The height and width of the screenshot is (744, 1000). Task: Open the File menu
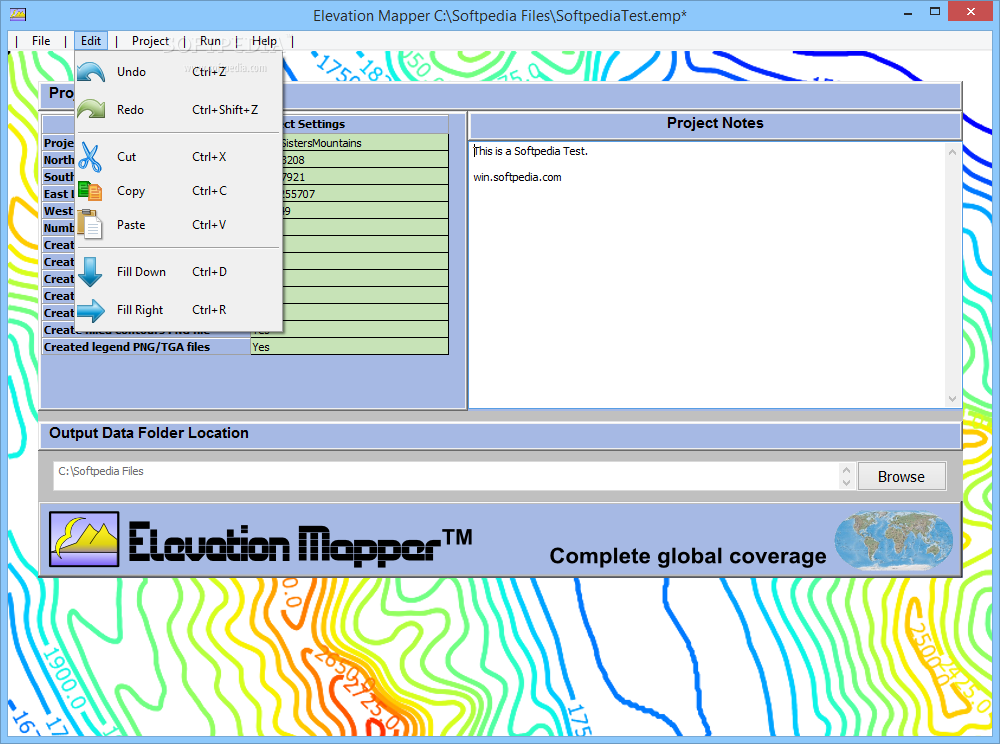(x=41, y=41)
